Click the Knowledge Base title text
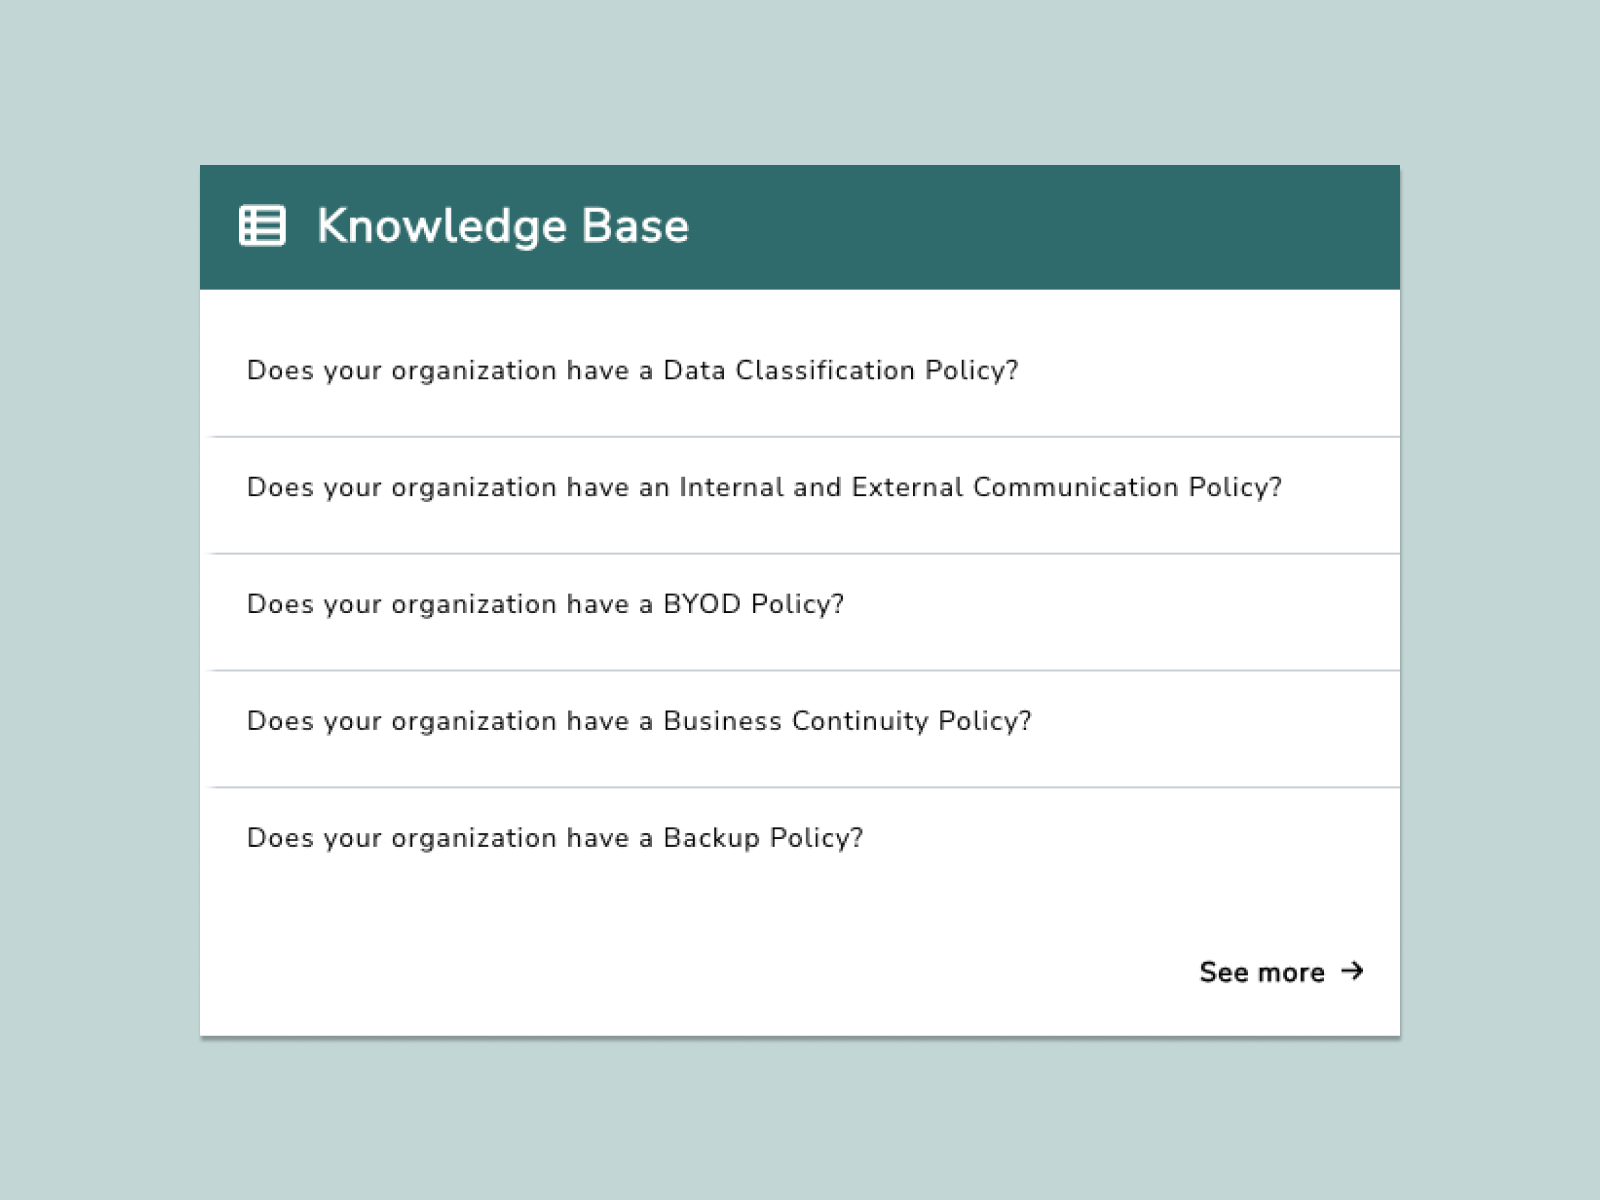The width and height of the screenshot is (1600, 1200). point(502,227)
